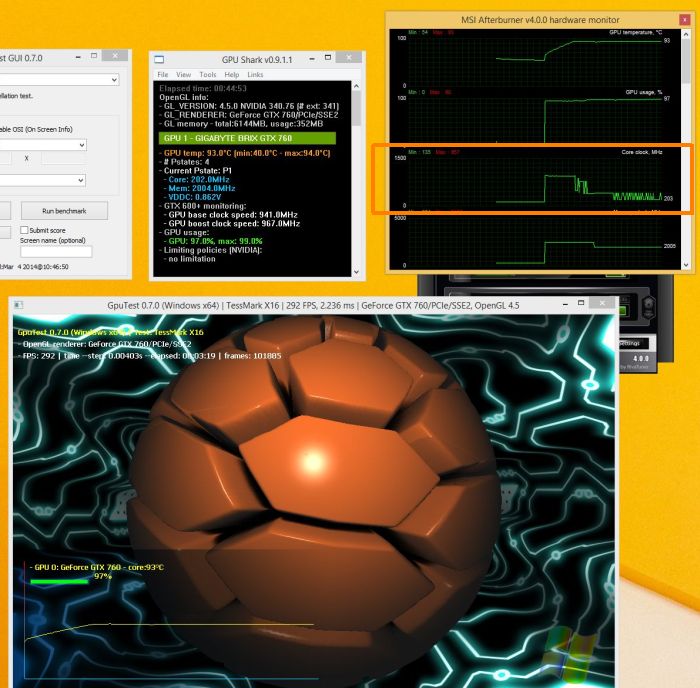Image resolution: width=700 pixels, height=688 pixels.
Task: Close the MSI Afterburner hardware monitor
Action: pos(684,20)
